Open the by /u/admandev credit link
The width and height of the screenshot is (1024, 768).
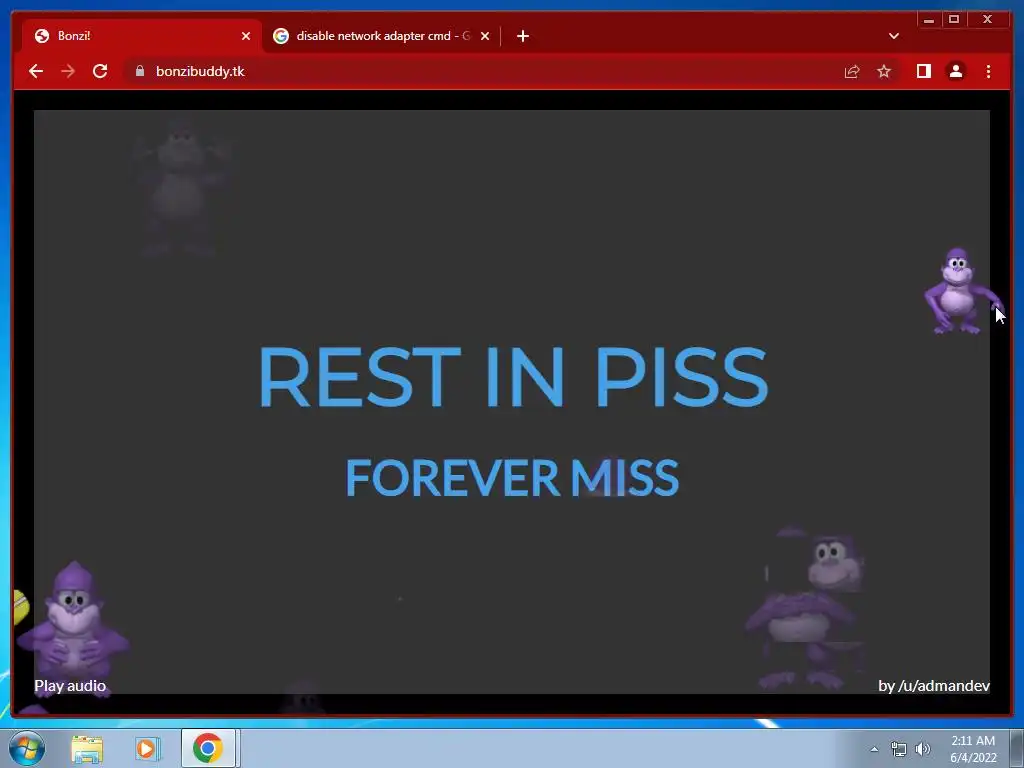934,686
